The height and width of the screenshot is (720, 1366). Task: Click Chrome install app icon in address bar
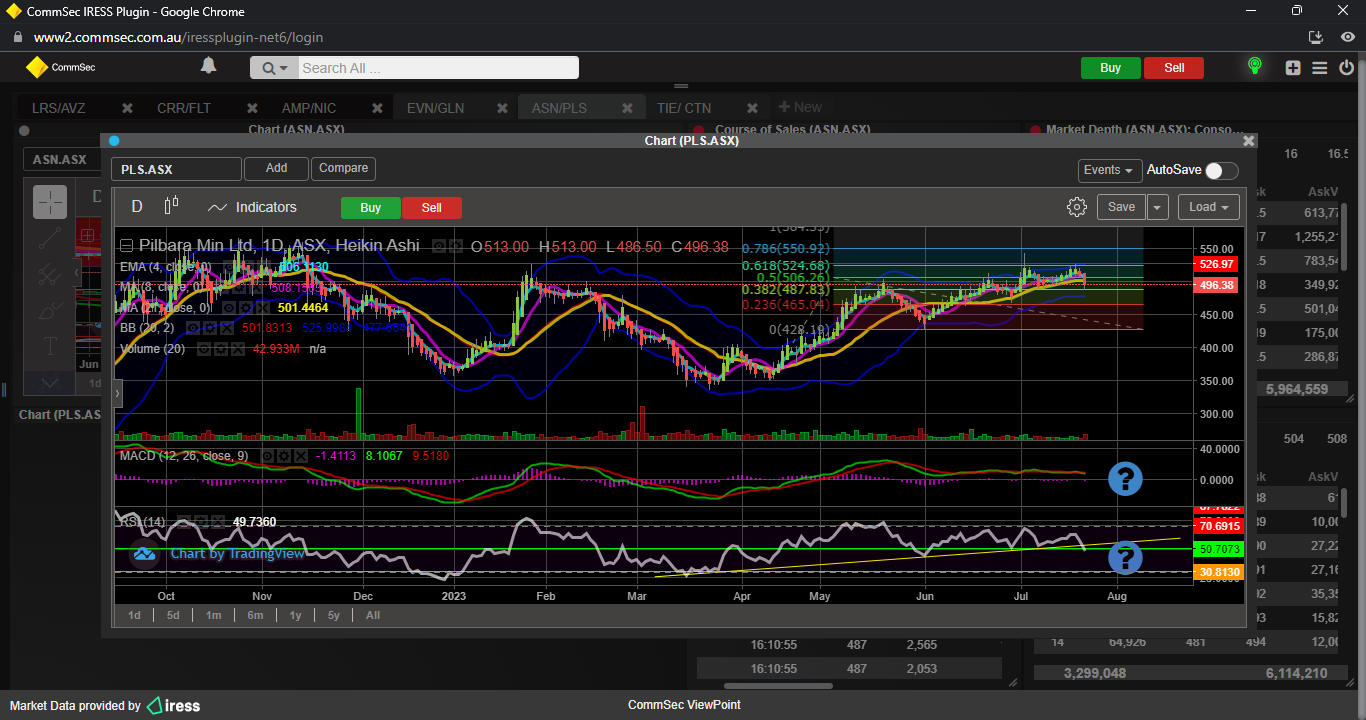[1316, 37]
